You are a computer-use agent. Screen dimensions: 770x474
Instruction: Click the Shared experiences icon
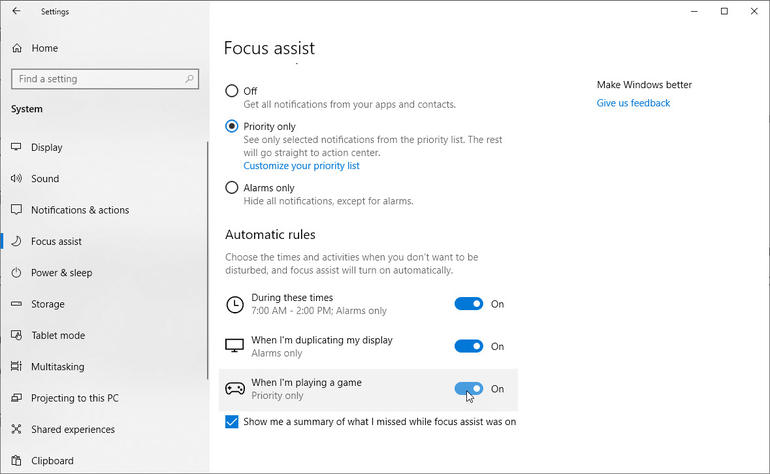point(16,429)
